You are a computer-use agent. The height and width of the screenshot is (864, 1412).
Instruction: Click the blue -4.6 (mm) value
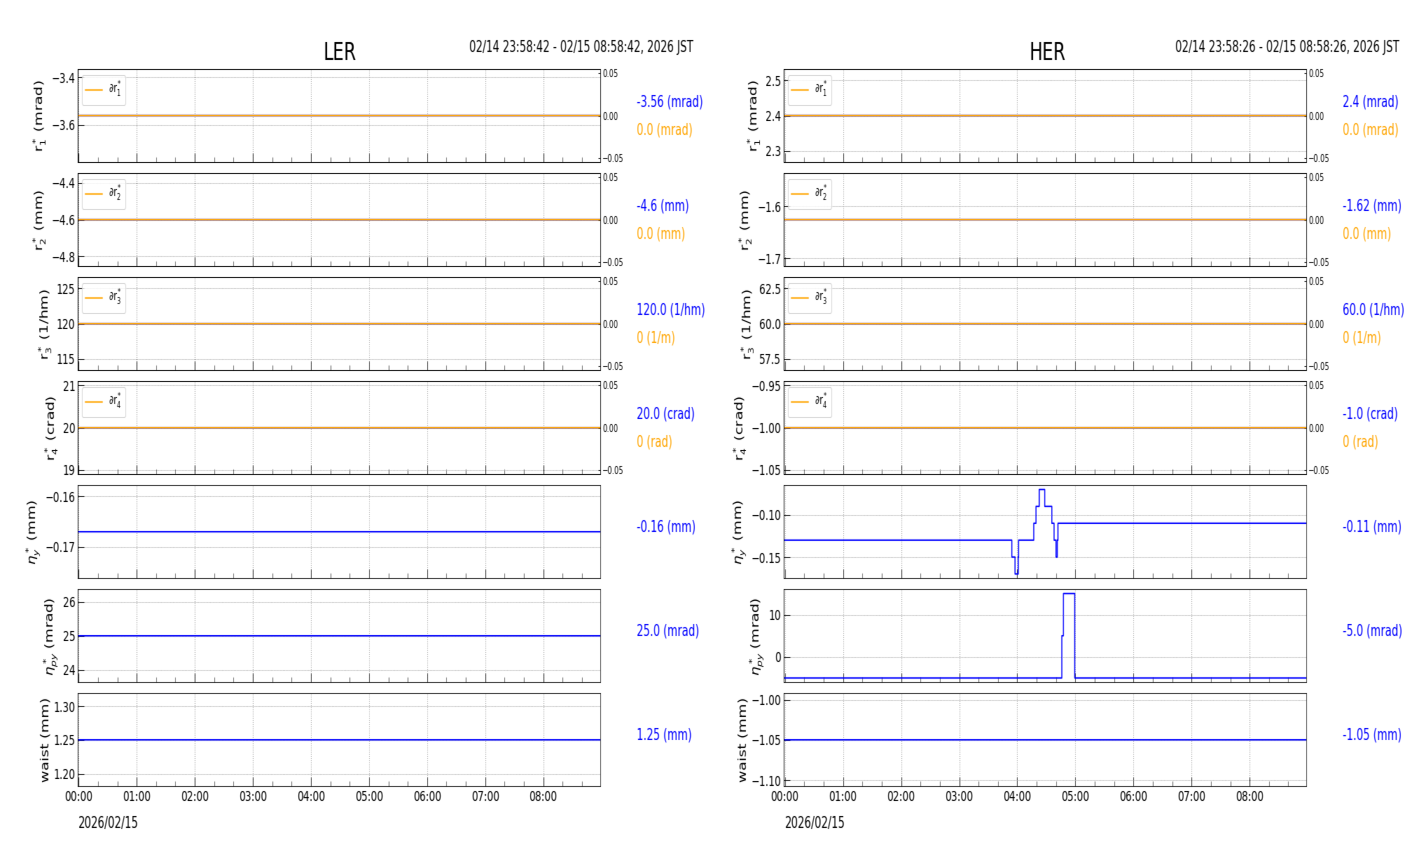(662, 206)
